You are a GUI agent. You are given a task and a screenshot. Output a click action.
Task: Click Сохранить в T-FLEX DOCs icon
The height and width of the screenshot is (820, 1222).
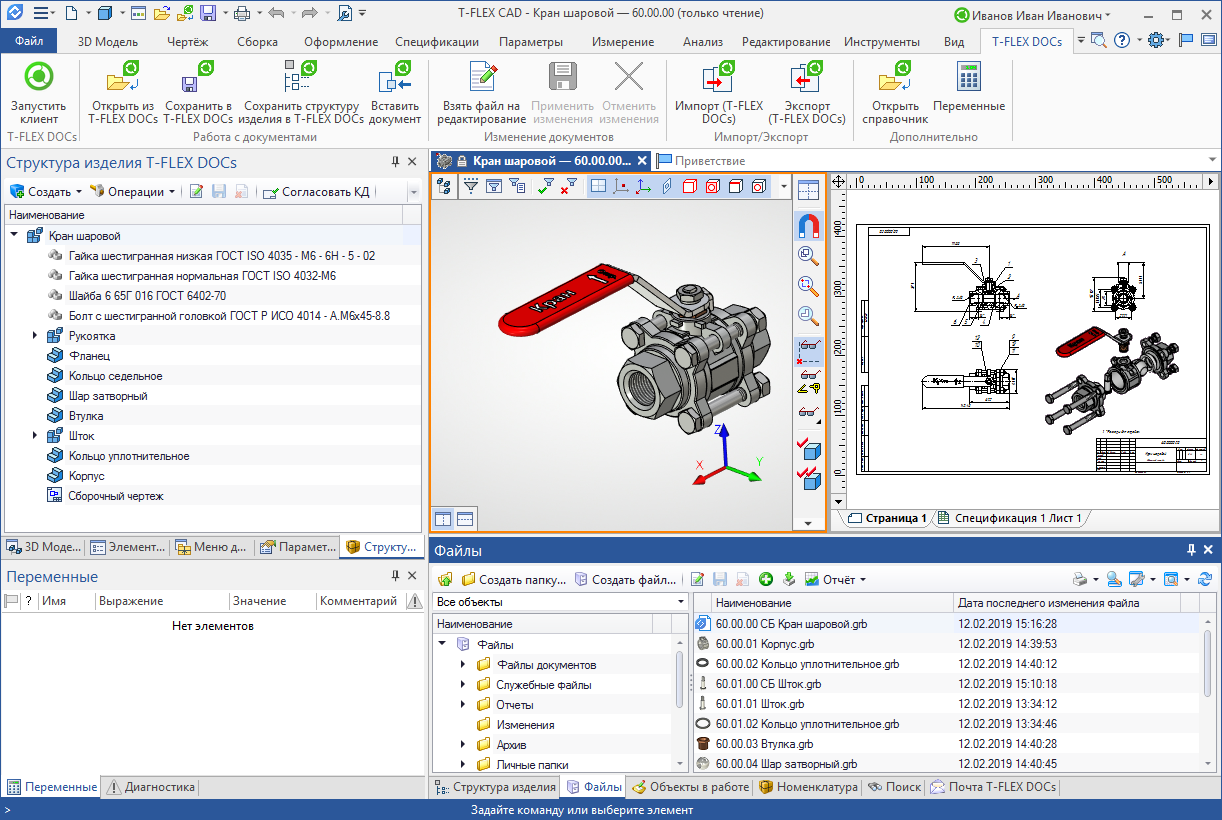click(x=198, y=78)
